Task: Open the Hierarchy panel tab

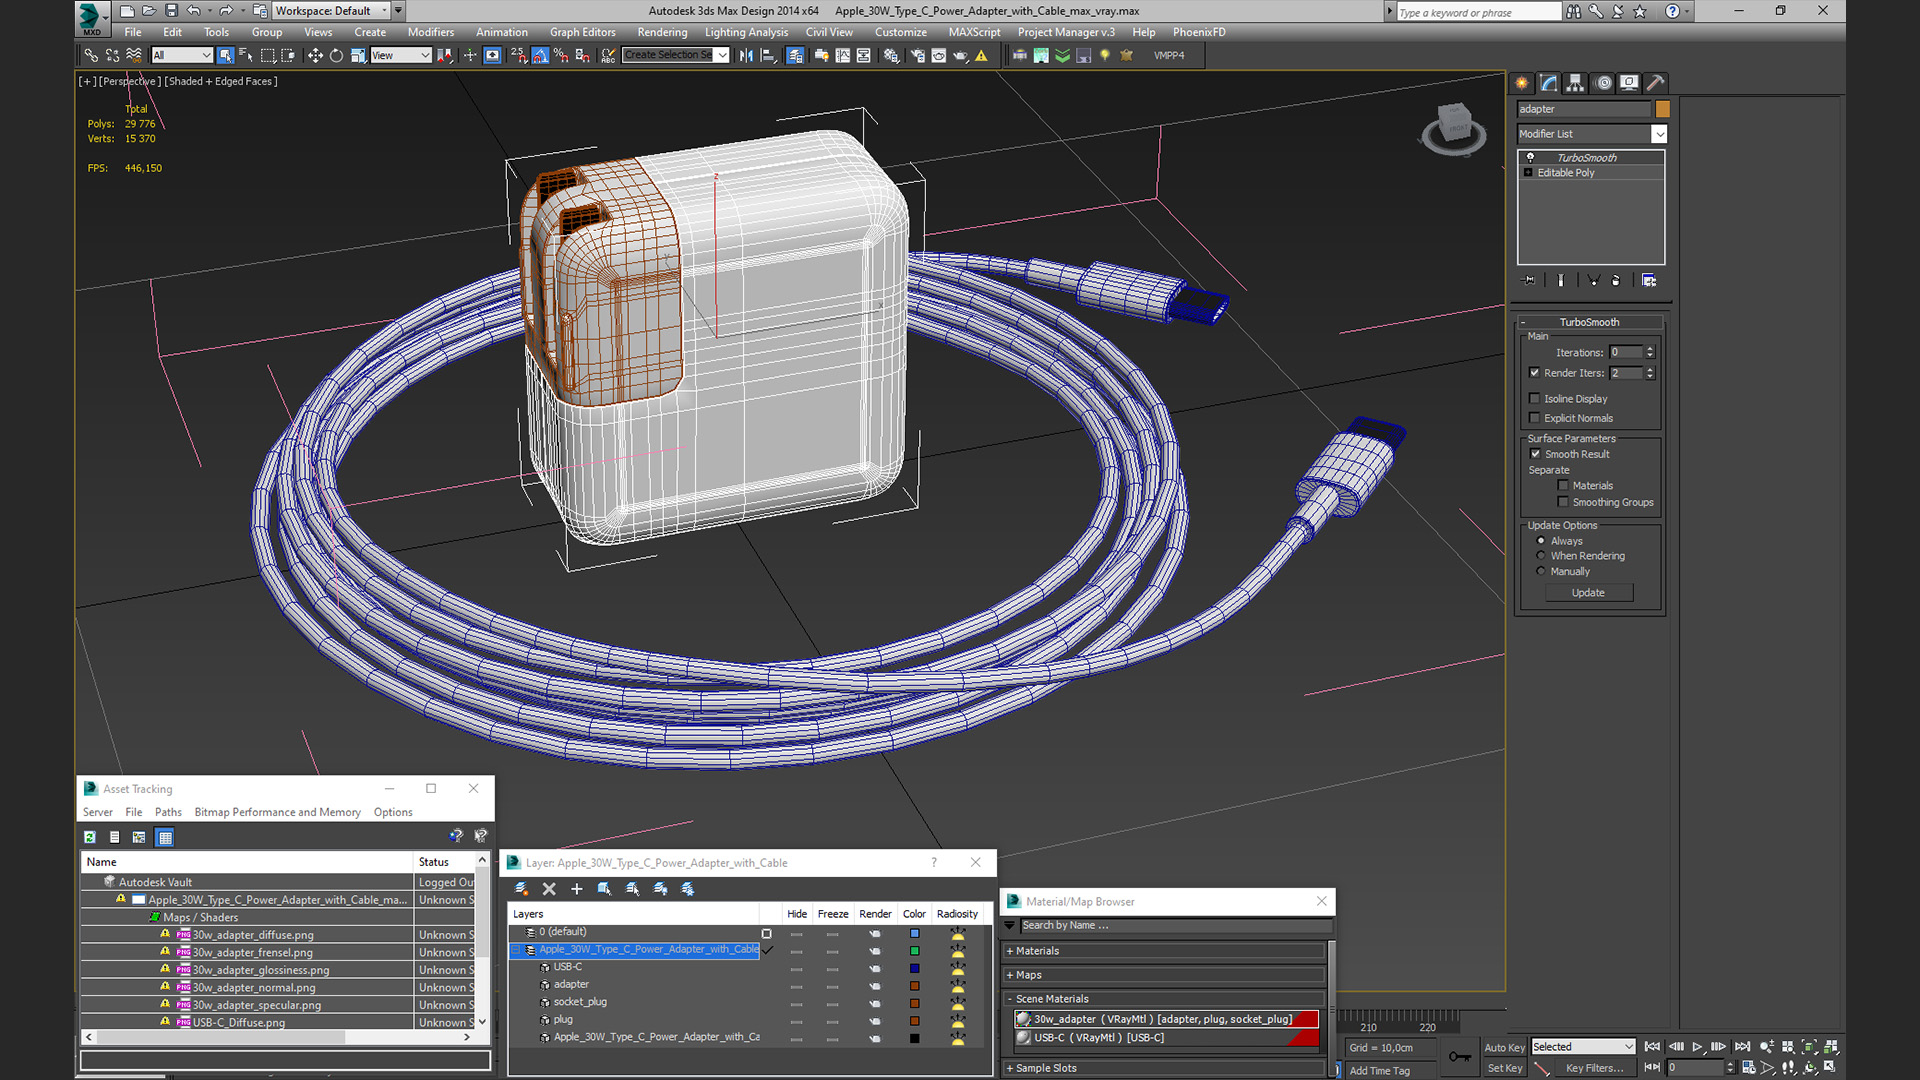Action: pos(1575,83)
